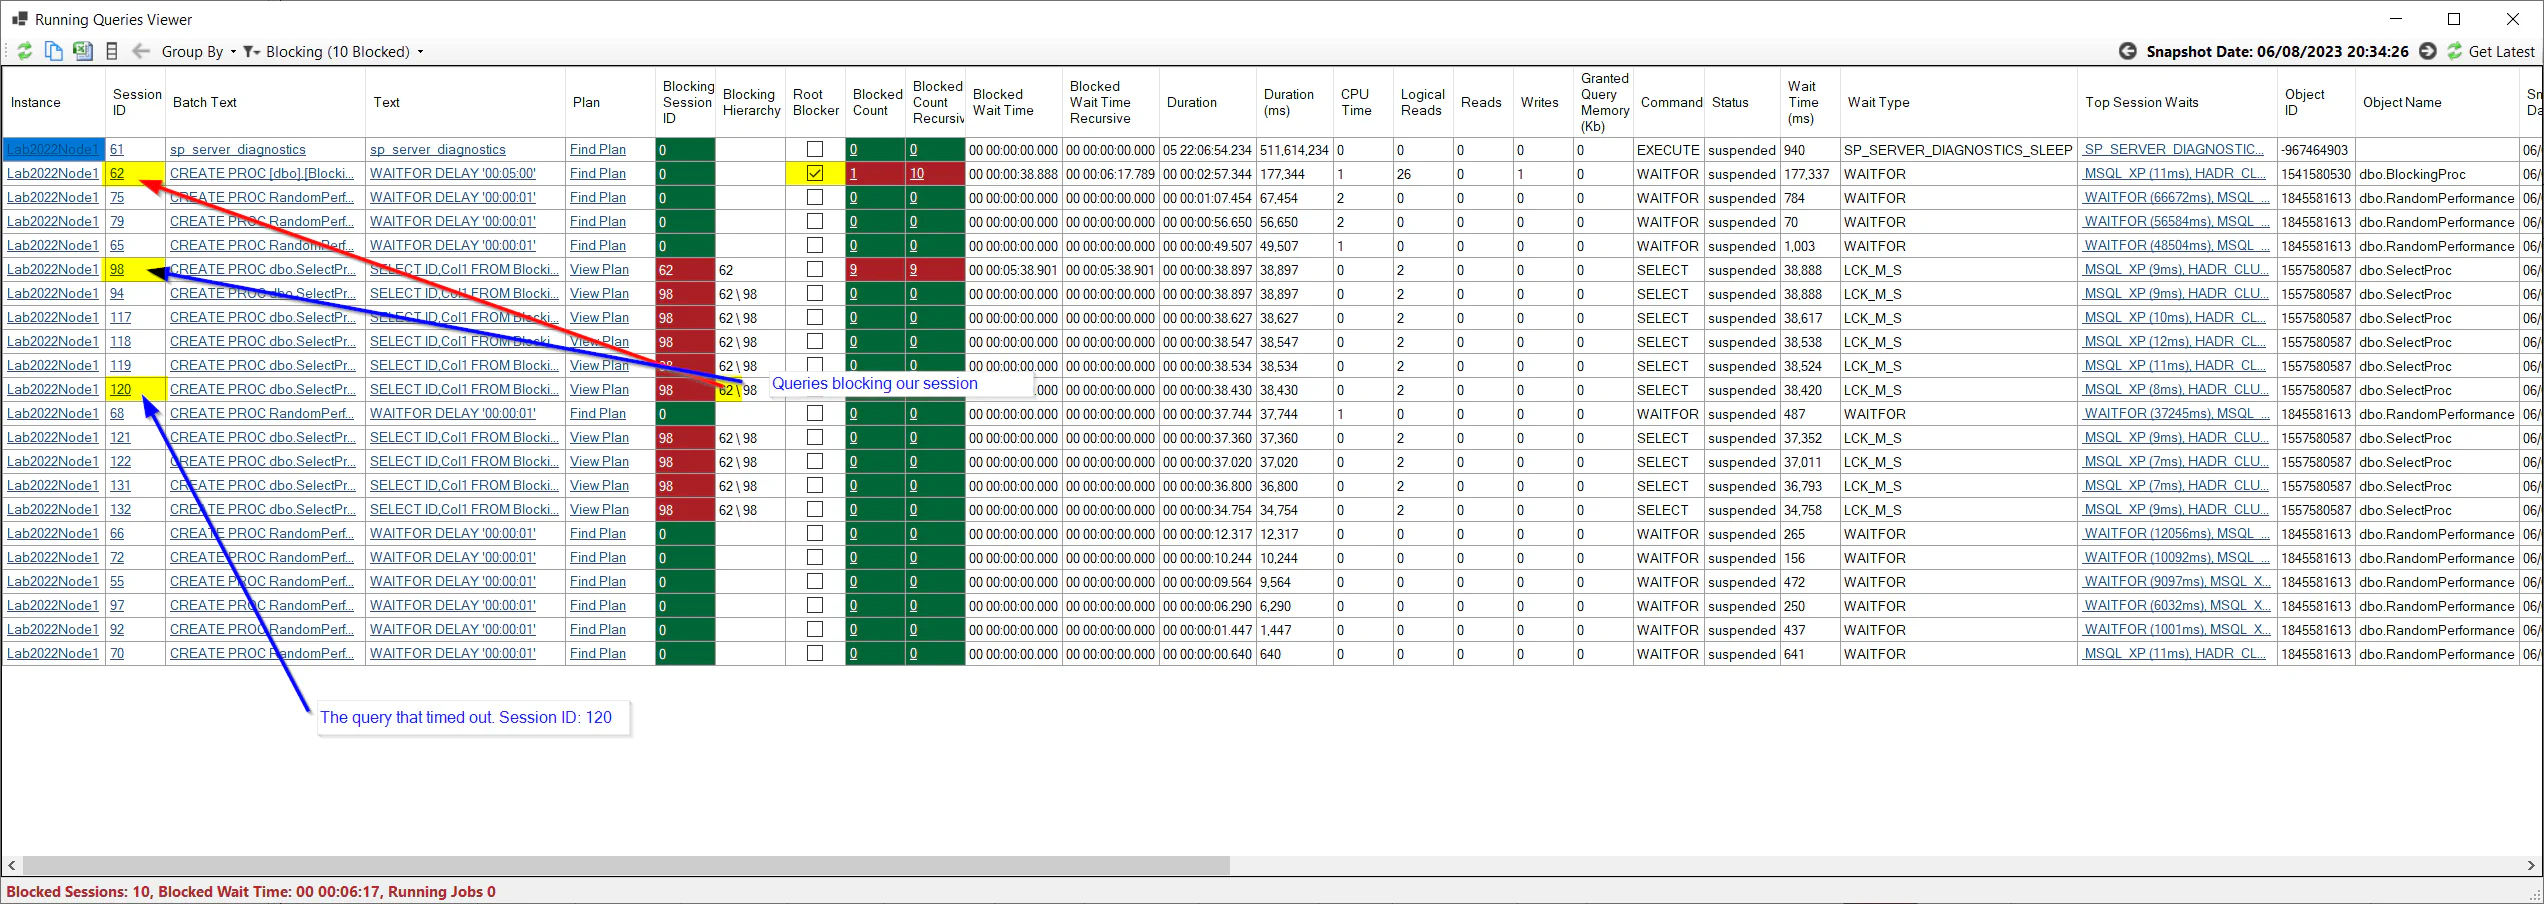Image resolution: width=2544 pixels, height=904 pixels.
Task: Click WAITFOR (66672ms) top session waits link
Action: coord(2177,197)
